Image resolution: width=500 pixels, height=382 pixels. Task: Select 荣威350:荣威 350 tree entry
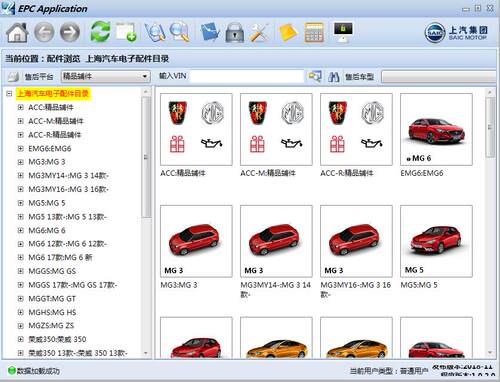click(57, 339)
